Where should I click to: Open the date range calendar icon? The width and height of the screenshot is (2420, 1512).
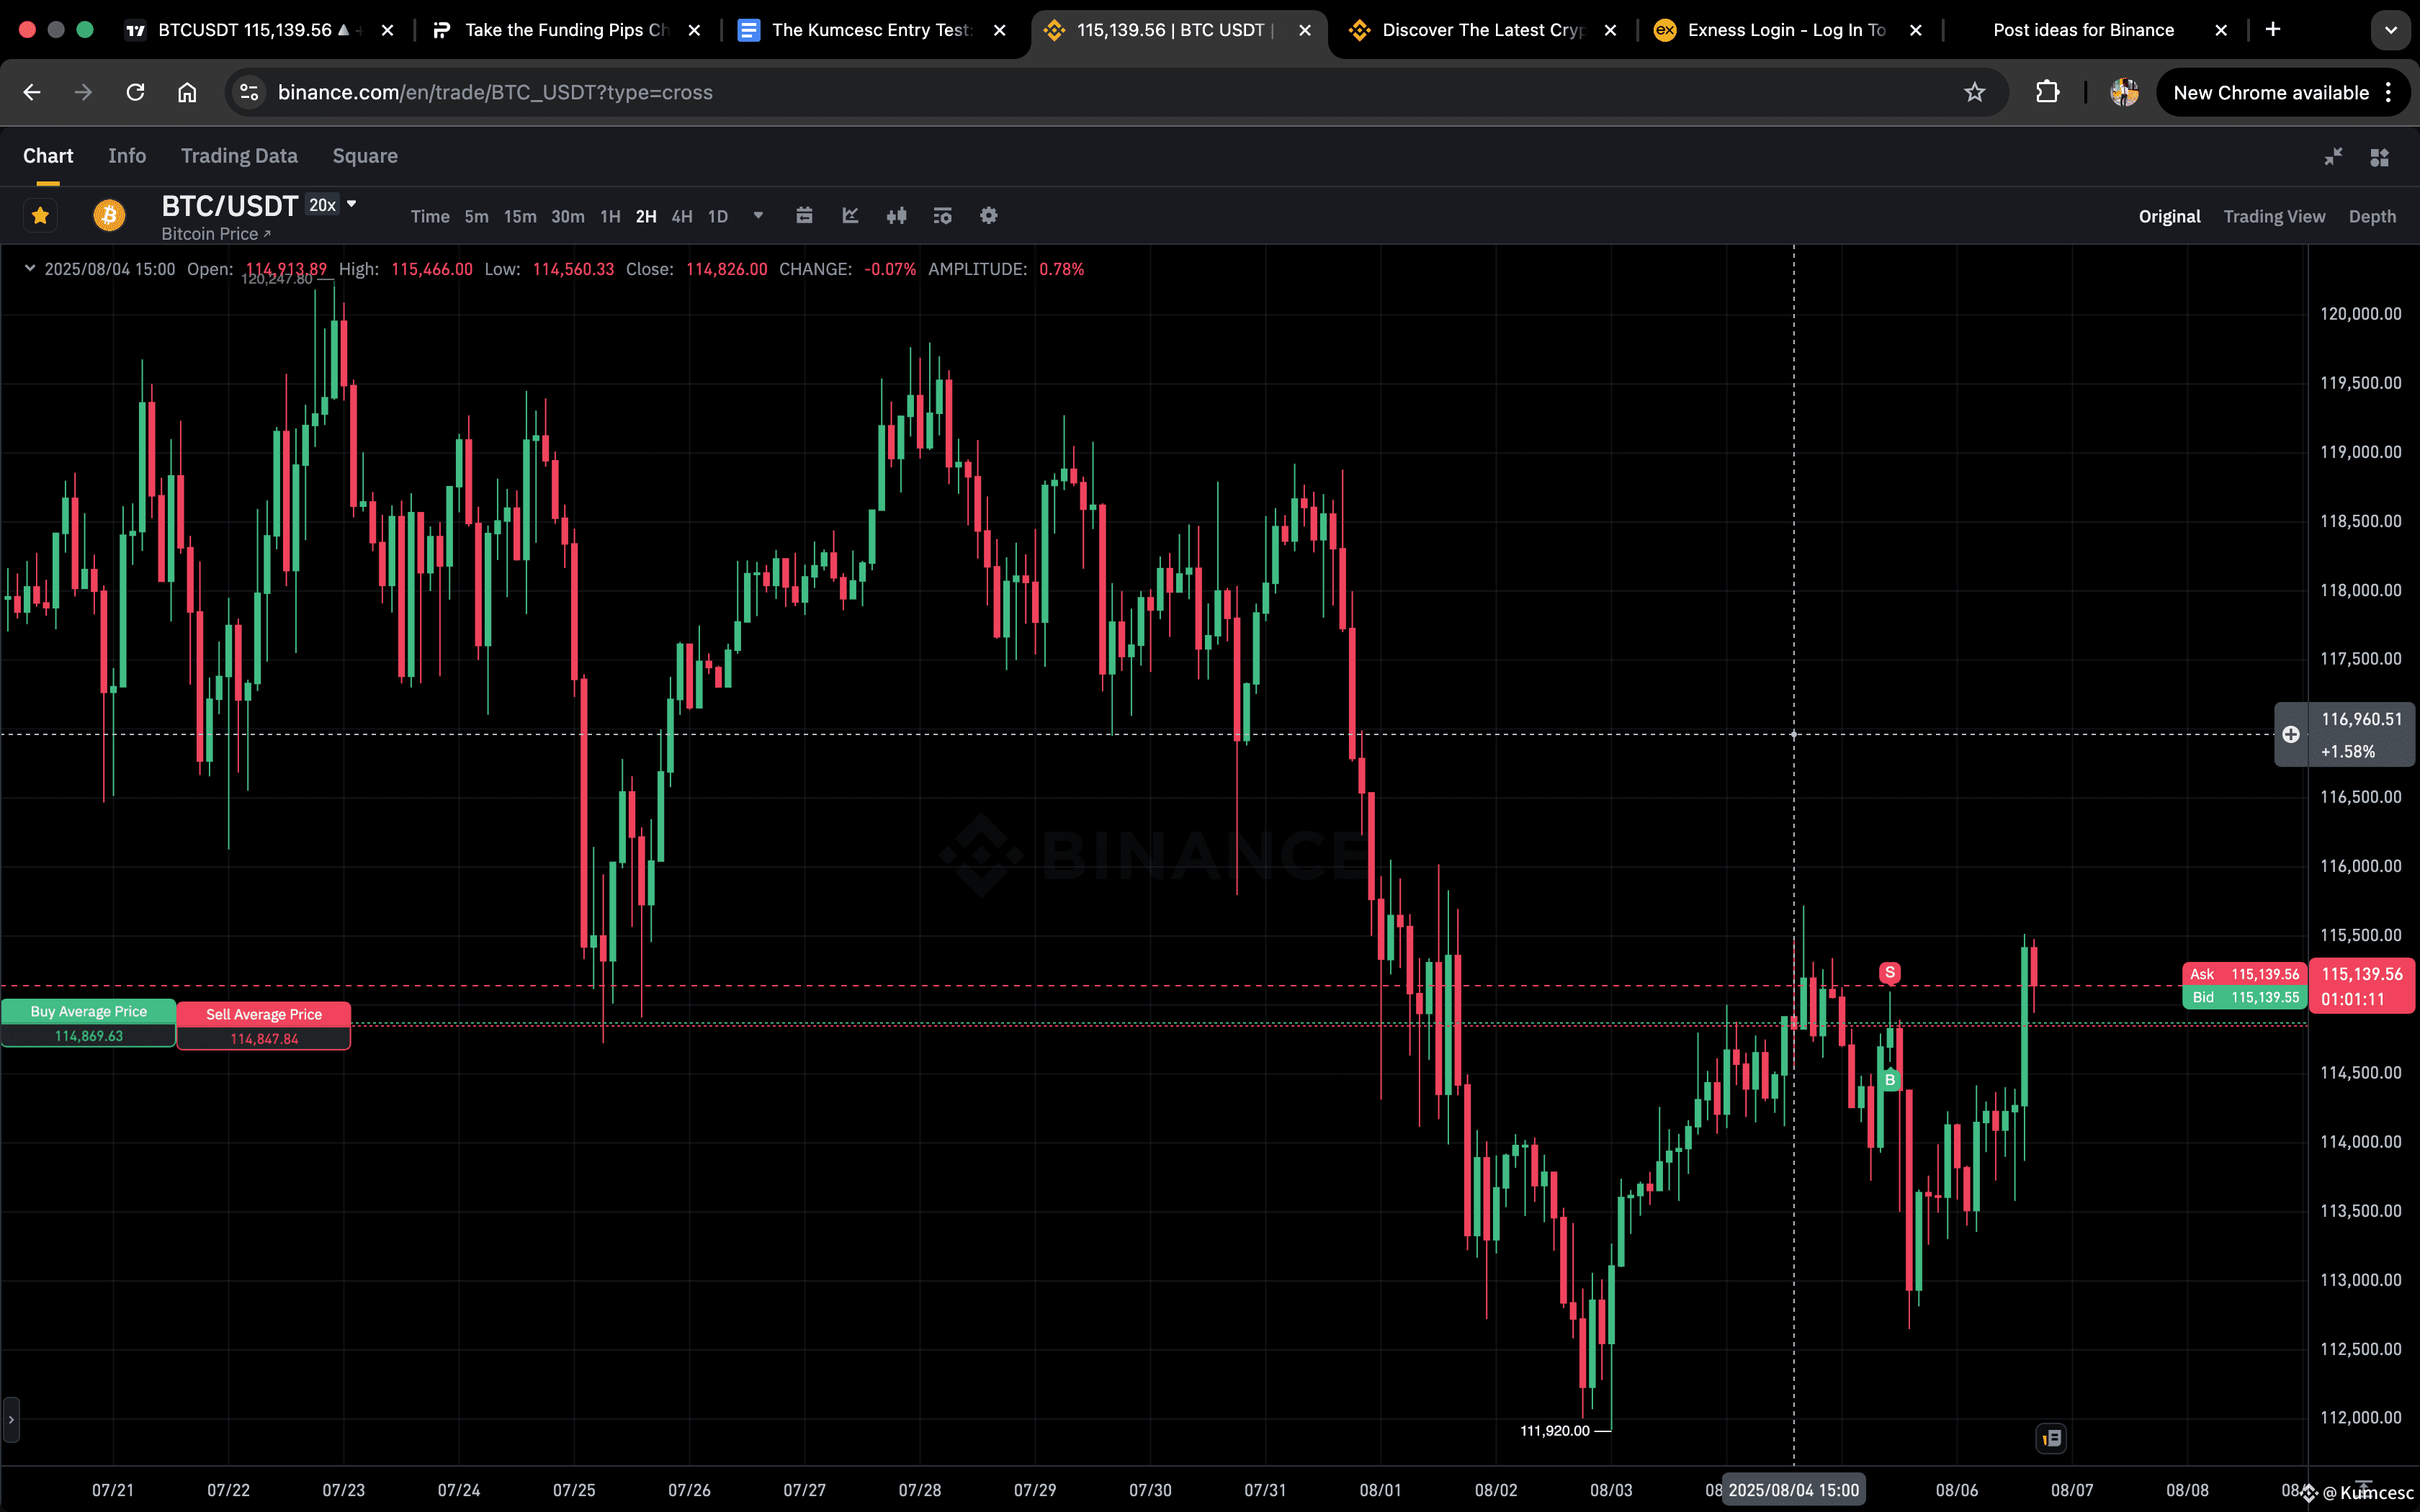click(804, 215)
